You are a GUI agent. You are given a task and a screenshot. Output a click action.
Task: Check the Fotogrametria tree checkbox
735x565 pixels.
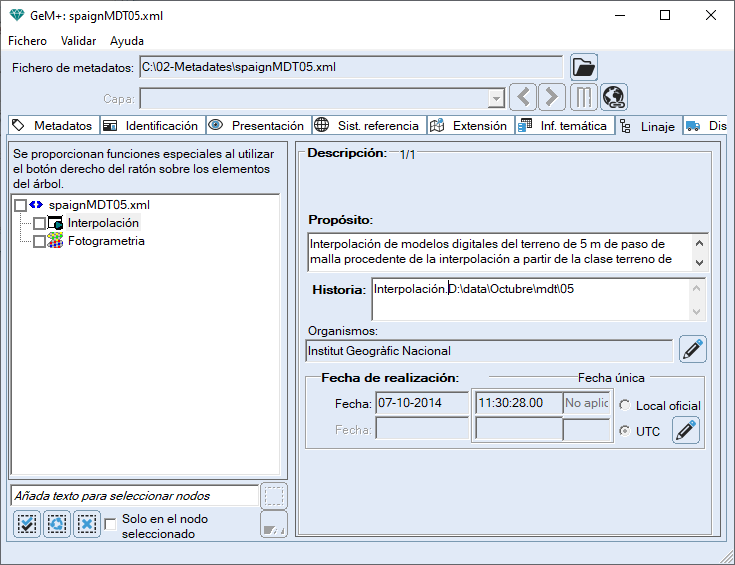coord(39,242)
